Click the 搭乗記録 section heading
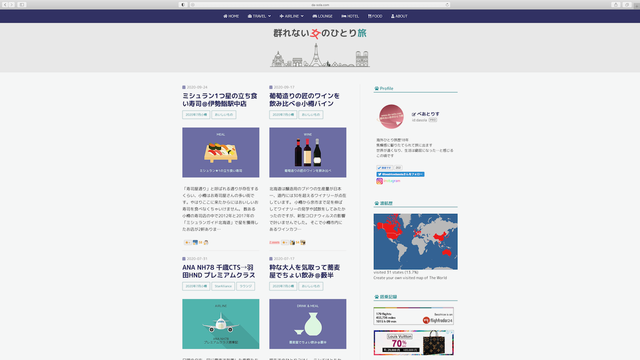Viewport: 640px width, 360px height. (x=386, y=297)
